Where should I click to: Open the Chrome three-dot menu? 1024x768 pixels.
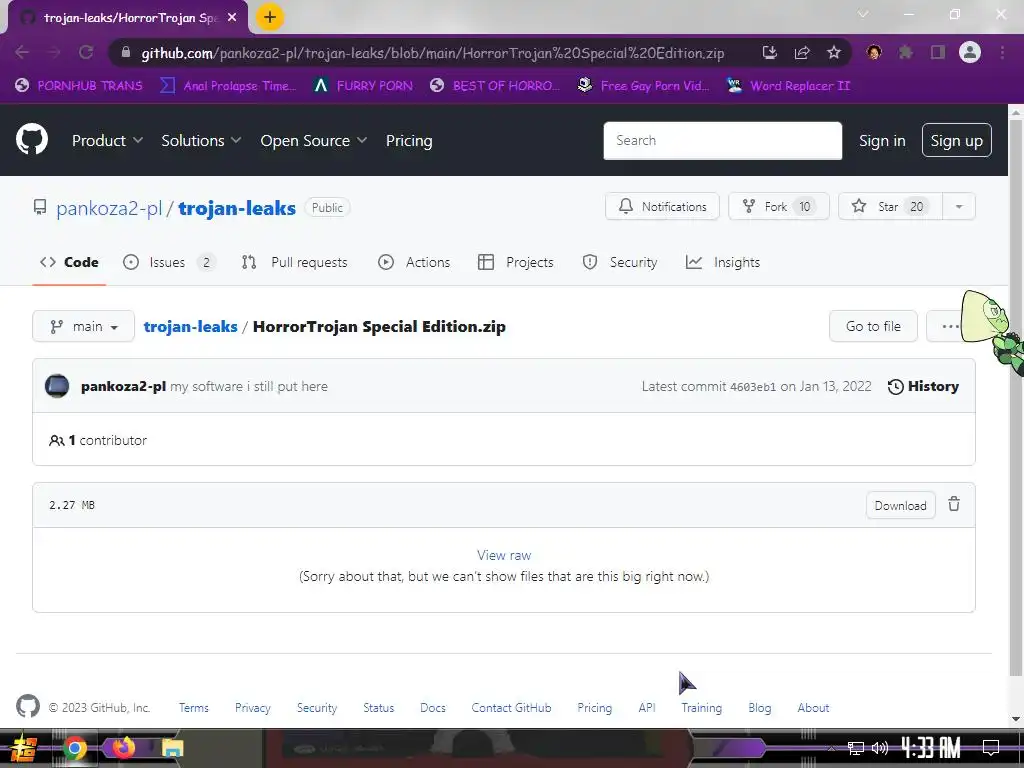pyautogui.click(x=1002, y=52)
